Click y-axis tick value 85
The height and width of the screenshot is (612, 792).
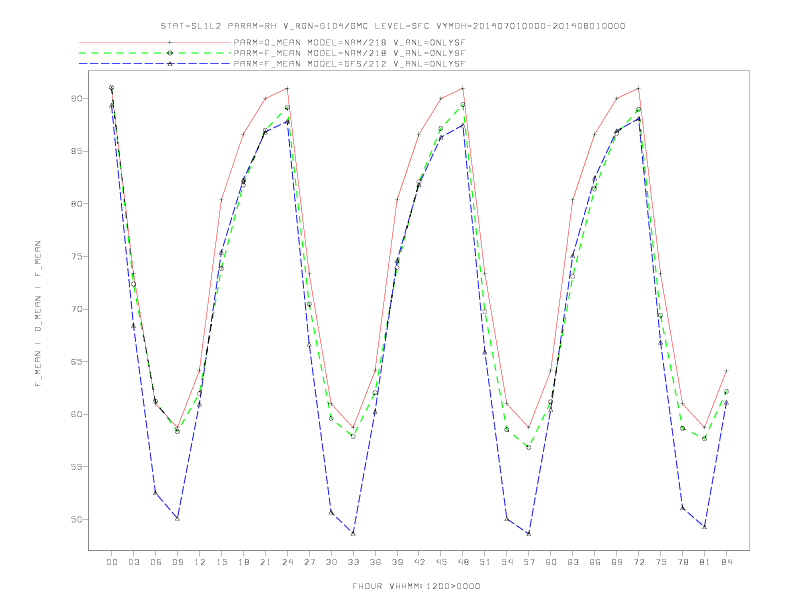(x=76, y=151)
